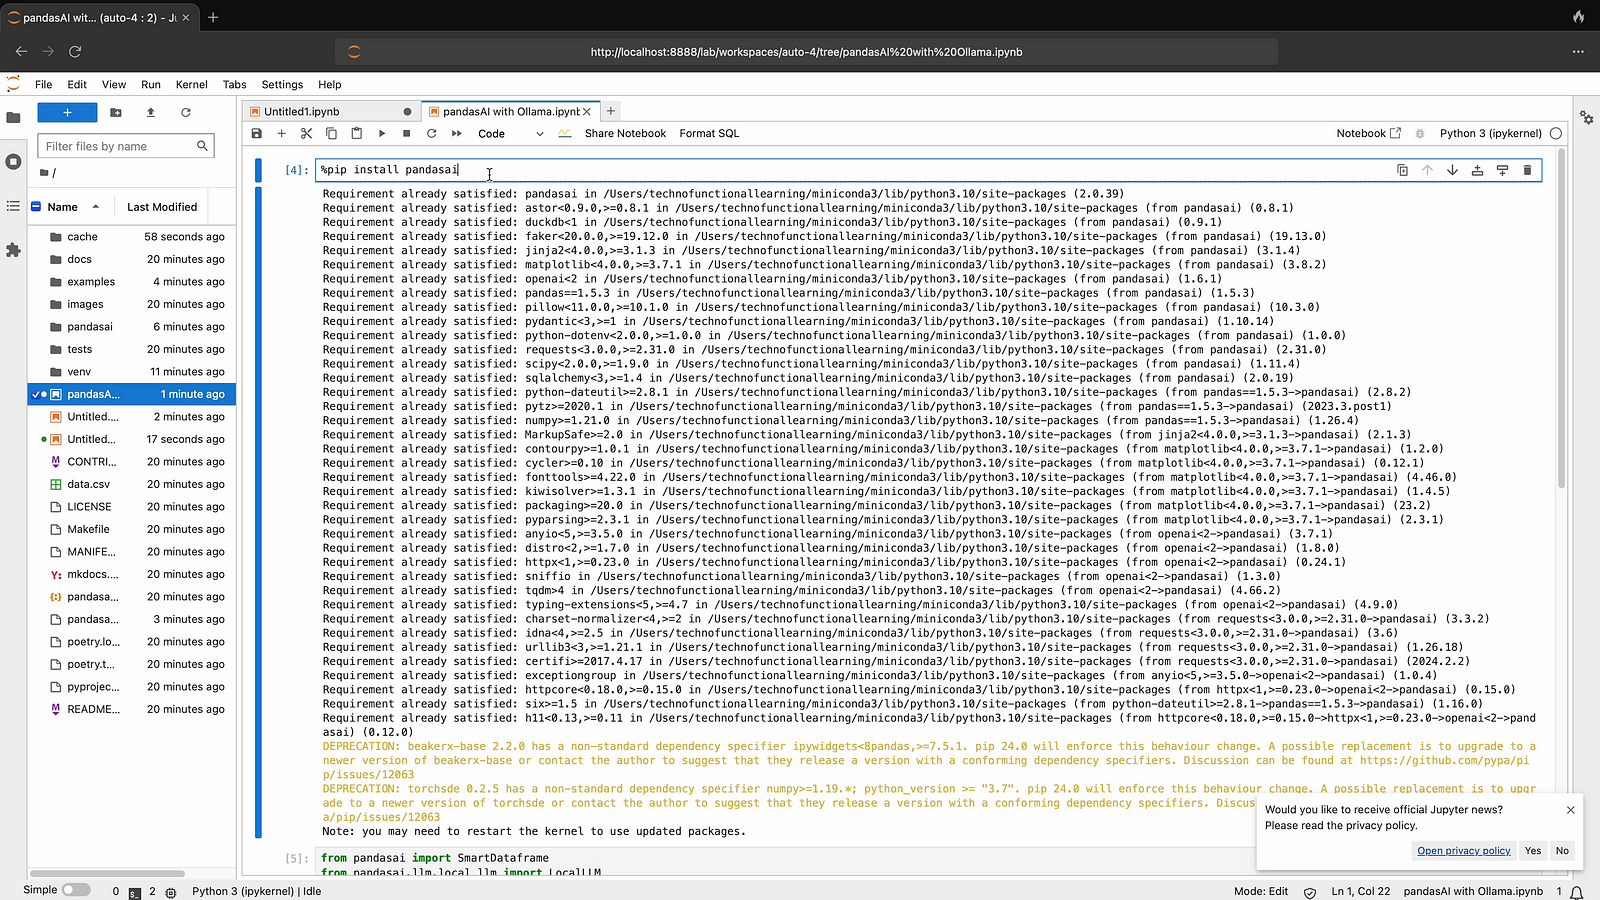Image resolution: width=1600 pixels, height=900 pixels.
Task: Cut the selected cell using the scissors icon
Action: [307, 133]
